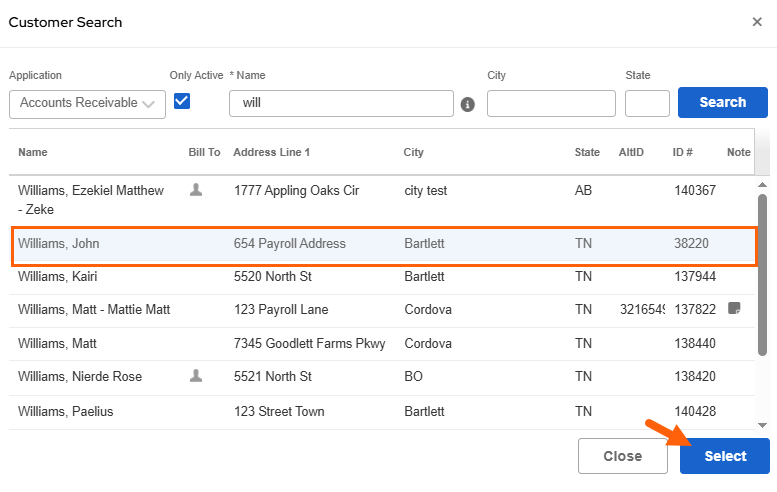Click the Name input containing 'will'
The width and height of the screenshot is (777, 492).
341,103
